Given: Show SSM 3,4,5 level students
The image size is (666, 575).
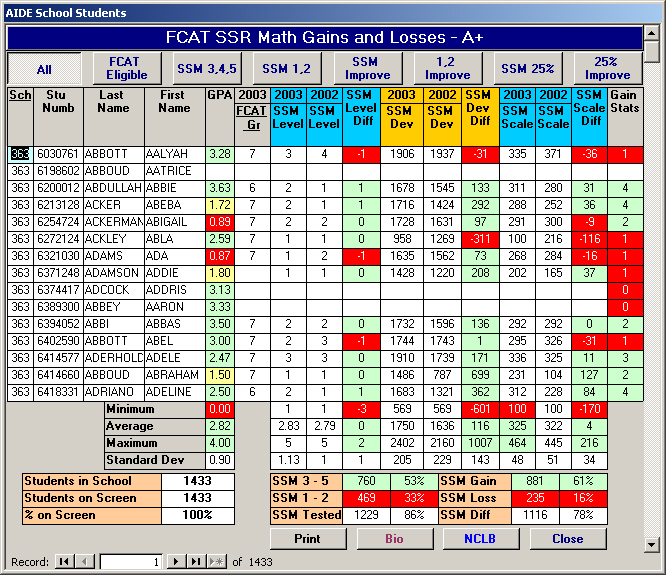Looking at the screenshot, I should tap(207, 69).
